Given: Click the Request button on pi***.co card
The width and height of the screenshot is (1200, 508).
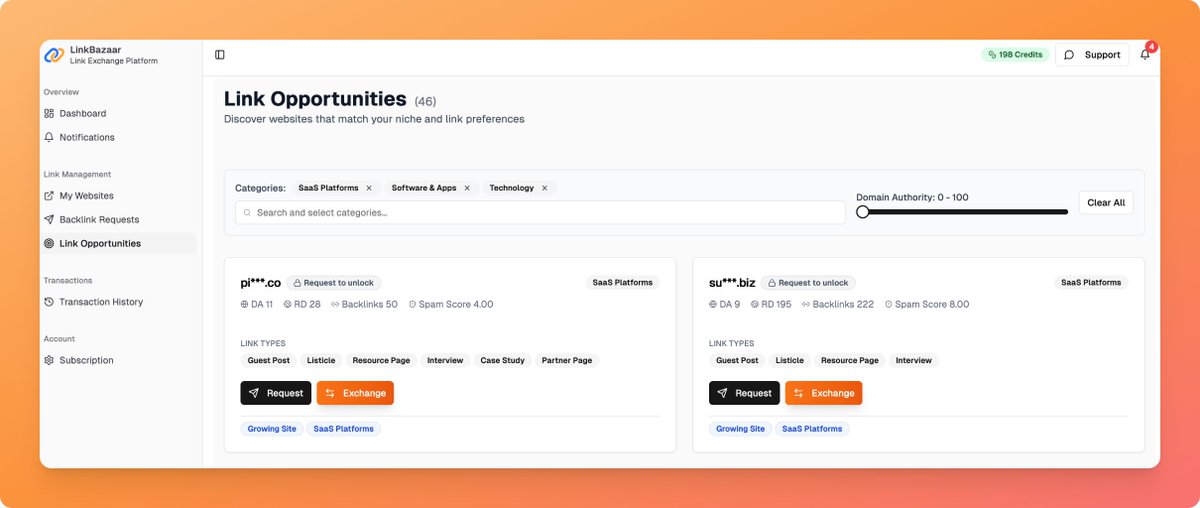Looking at the screenshot, I should pos(275,393).
